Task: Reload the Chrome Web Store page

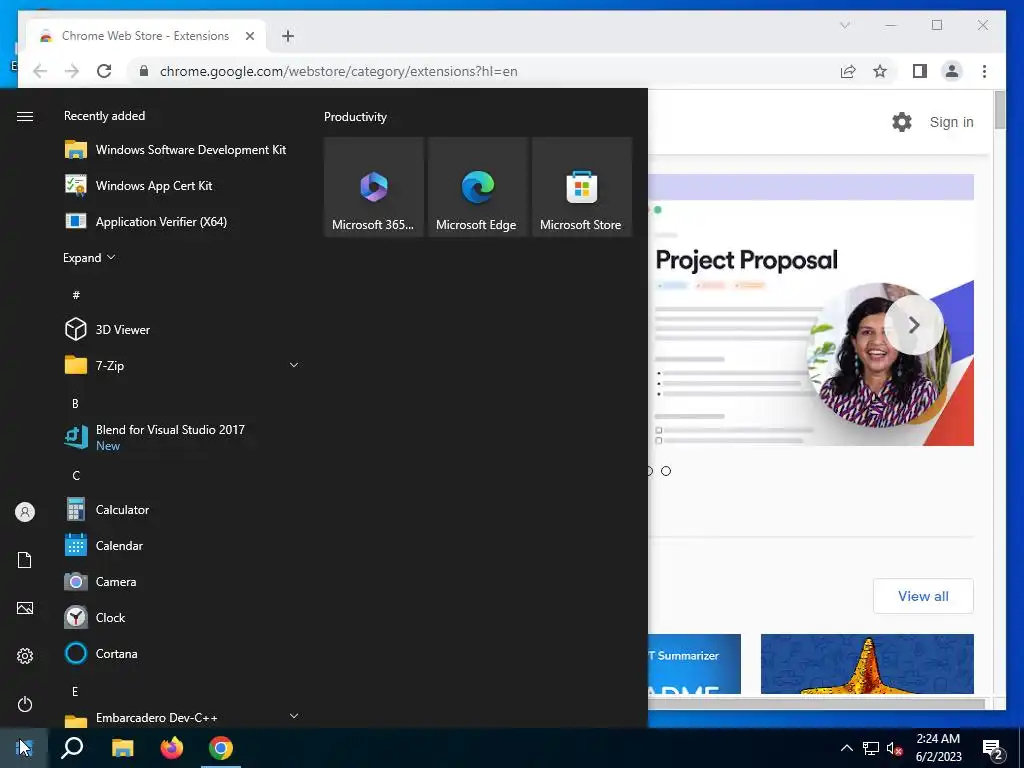Action: point(104,71)
